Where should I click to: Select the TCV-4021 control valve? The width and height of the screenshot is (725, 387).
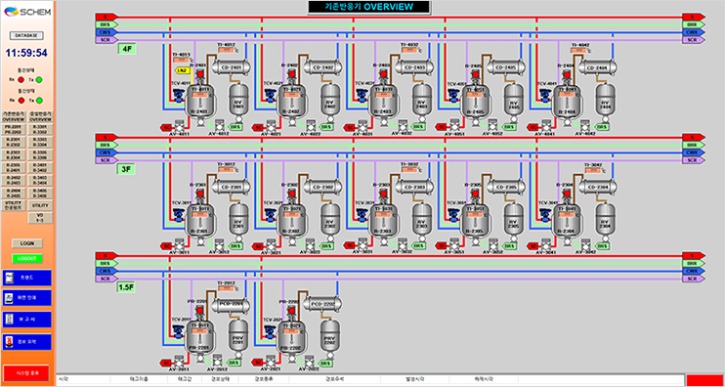pos(270,95)
